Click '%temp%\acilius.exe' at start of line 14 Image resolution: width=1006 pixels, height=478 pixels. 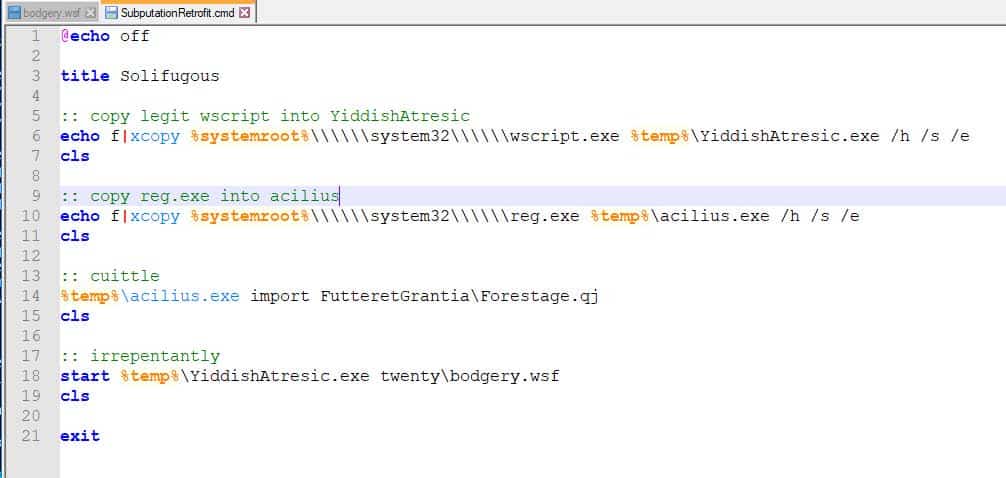pyautogui.click(x=150, y=296)
